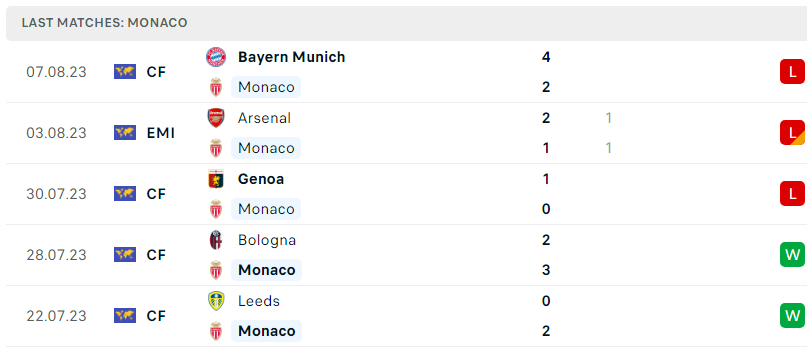The height and width of the screenshot is (361, 807).
Task: Click the Genoa club crest
Action: pyautogui.click(x=216, y=179)
